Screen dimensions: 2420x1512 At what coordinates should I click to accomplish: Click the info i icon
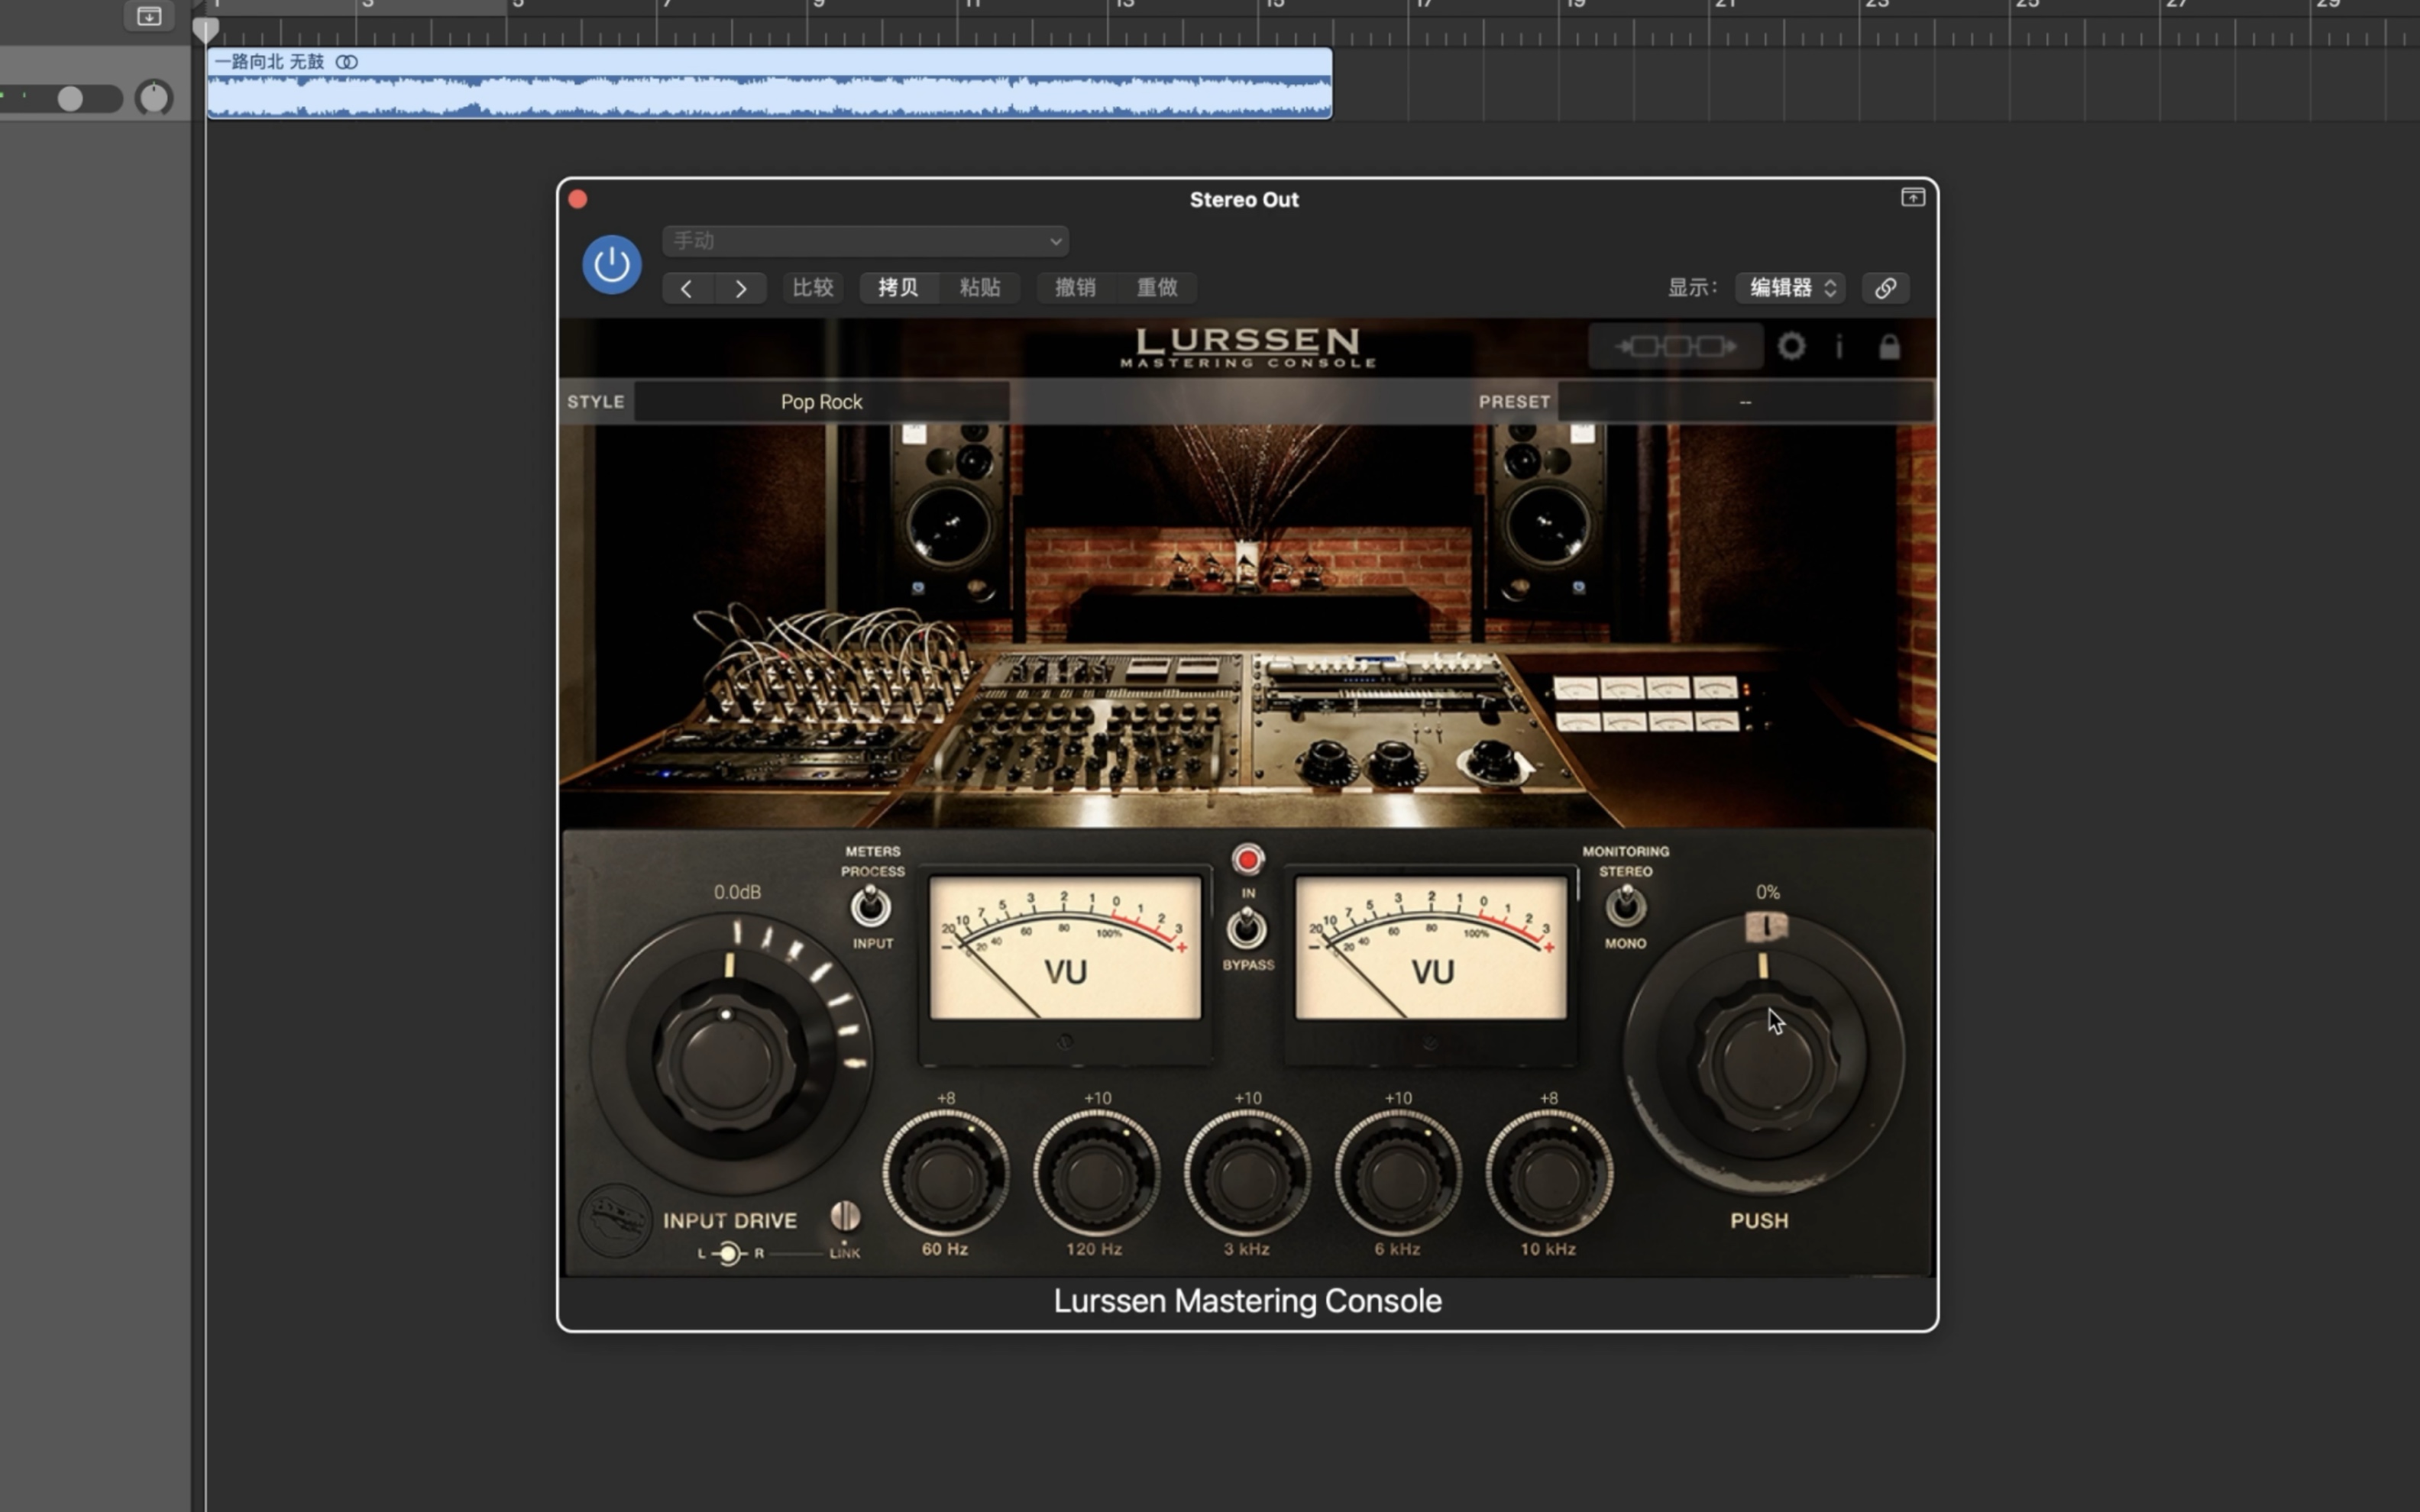[x=1839, y=347]
